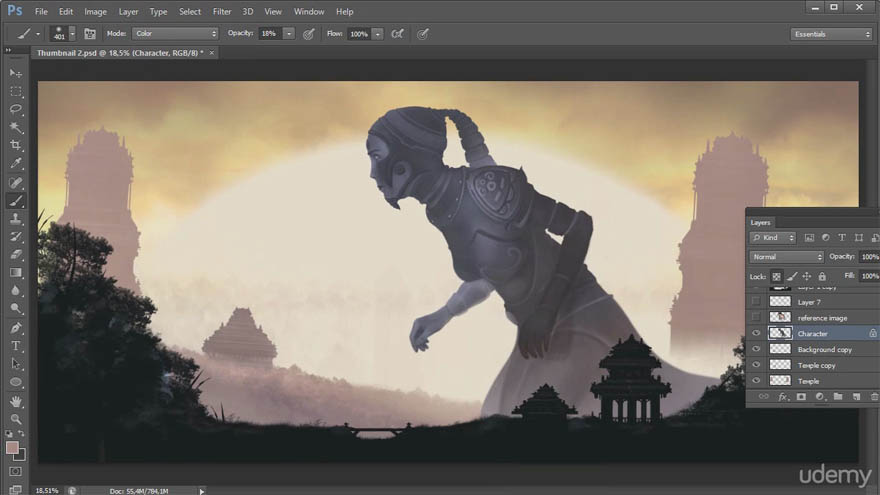Viewport: 880px width, 495px height.
Task: Create new adjustment layer icon
Action: coord(819,397)
